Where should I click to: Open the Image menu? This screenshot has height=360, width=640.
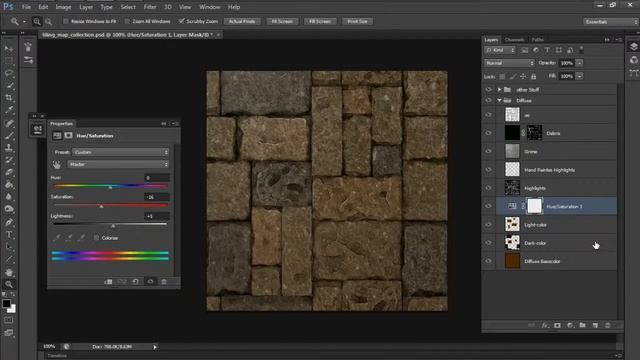pos(63,7)
